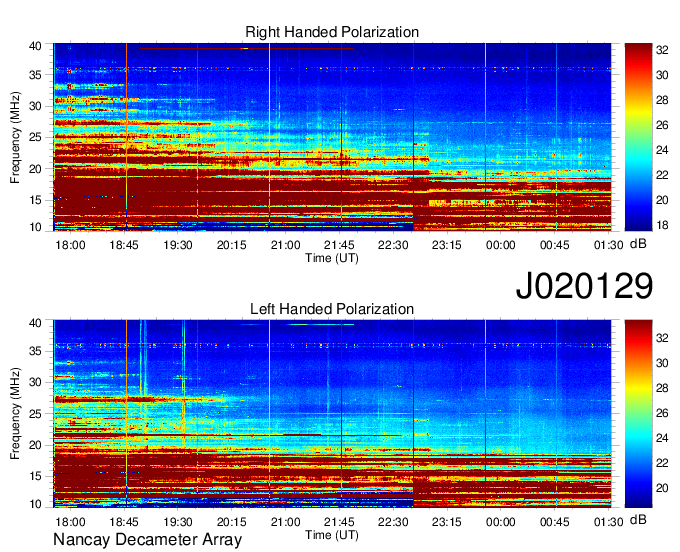
Task: Click the 00:45 tick on Left Handed time axis
Action: click(x=554, y=522)
